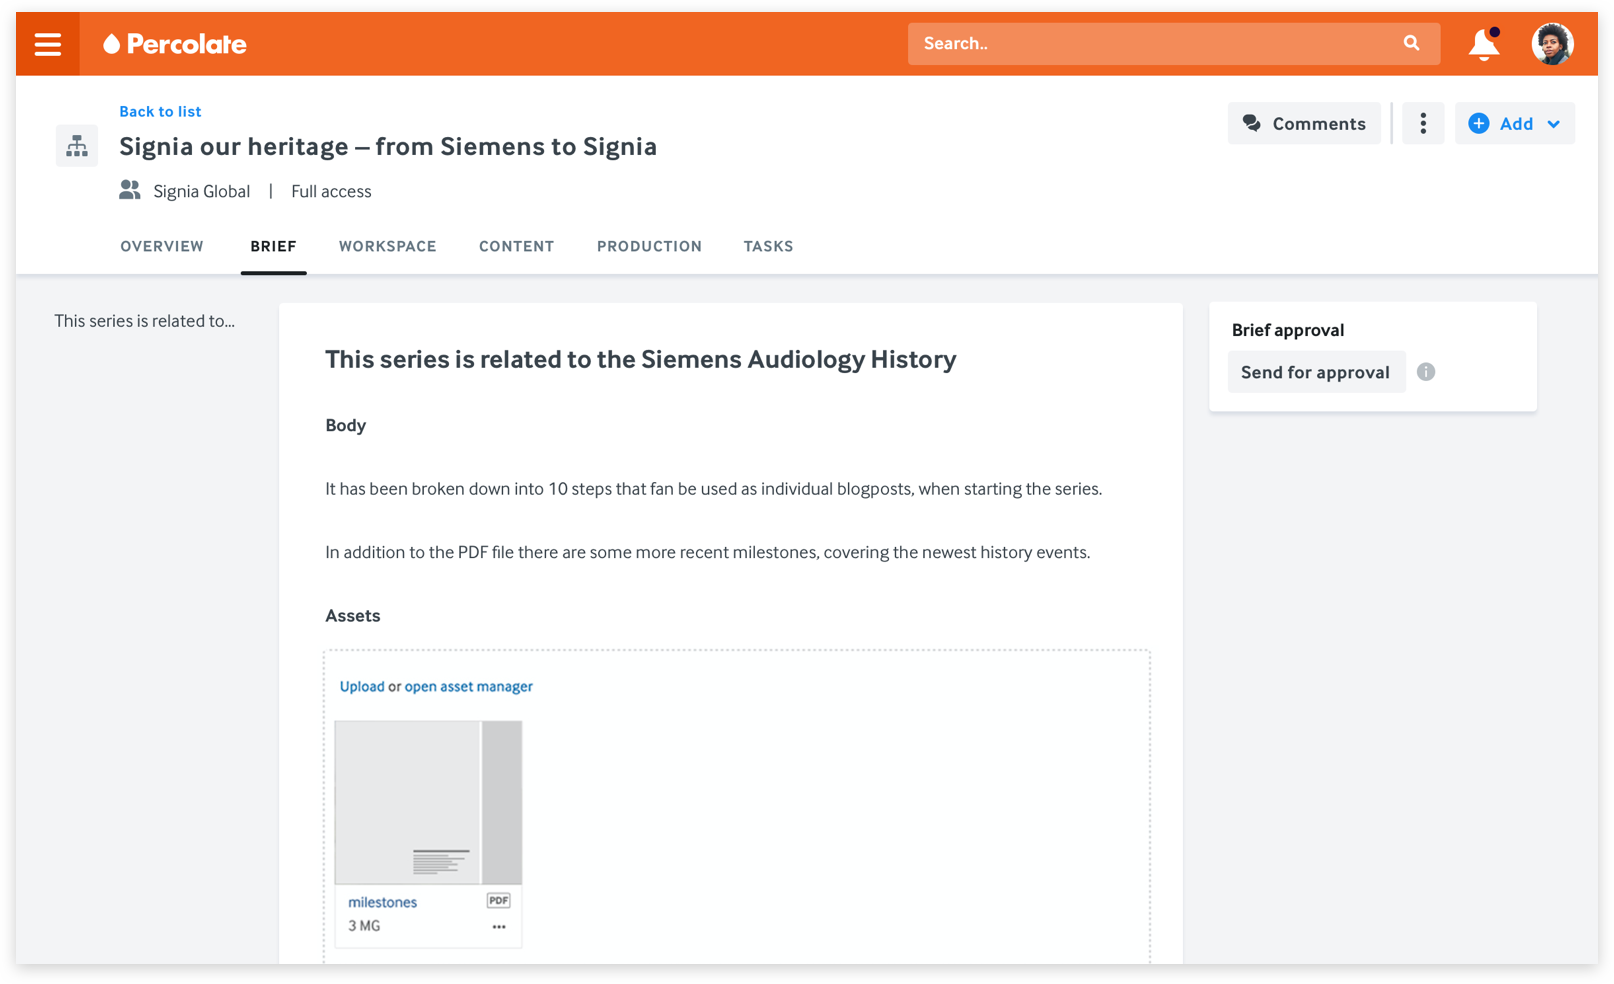Click the PDF badge on milestones asset
This screenshot has width=1614, height=984.
click(498, 901)
